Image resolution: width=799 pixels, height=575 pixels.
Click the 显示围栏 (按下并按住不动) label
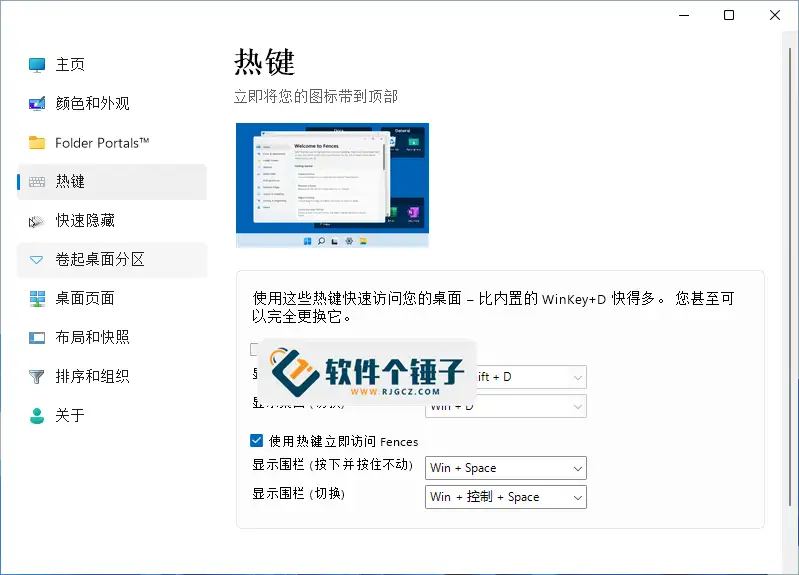(332, 465)
